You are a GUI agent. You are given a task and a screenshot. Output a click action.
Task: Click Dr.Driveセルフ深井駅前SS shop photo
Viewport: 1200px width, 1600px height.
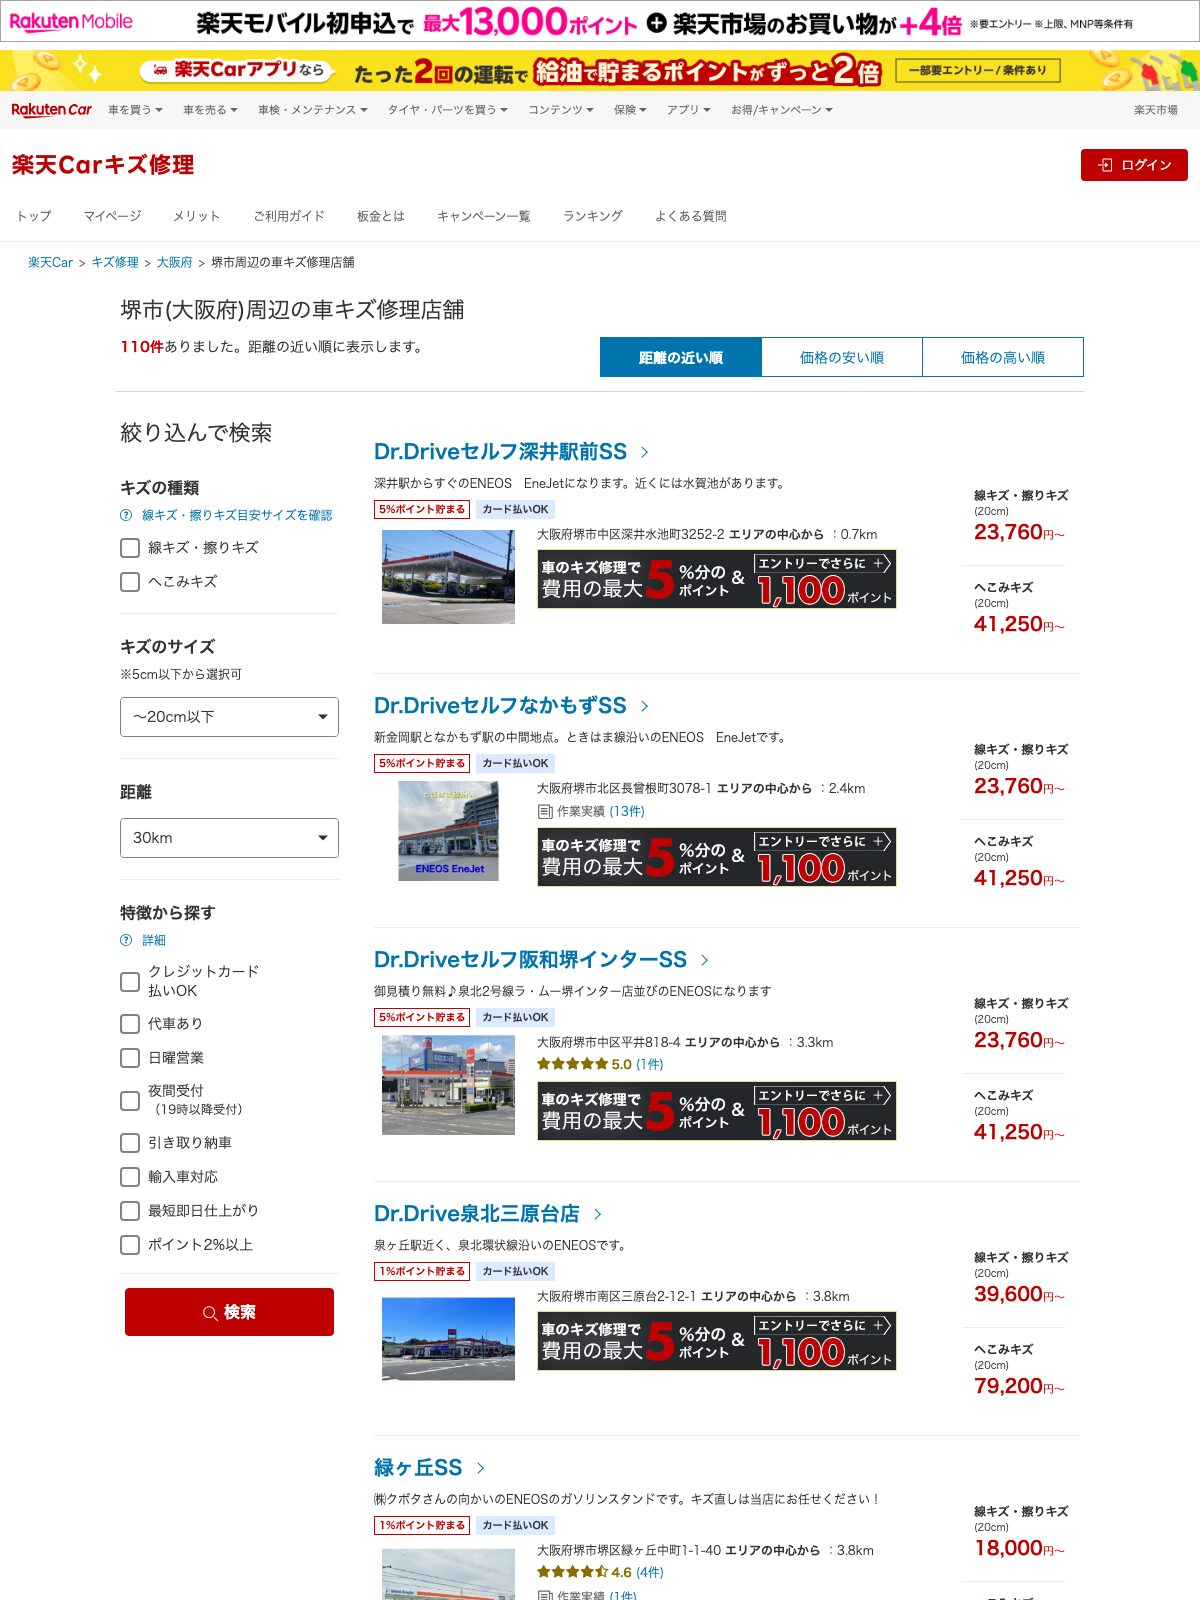(448, 577)
